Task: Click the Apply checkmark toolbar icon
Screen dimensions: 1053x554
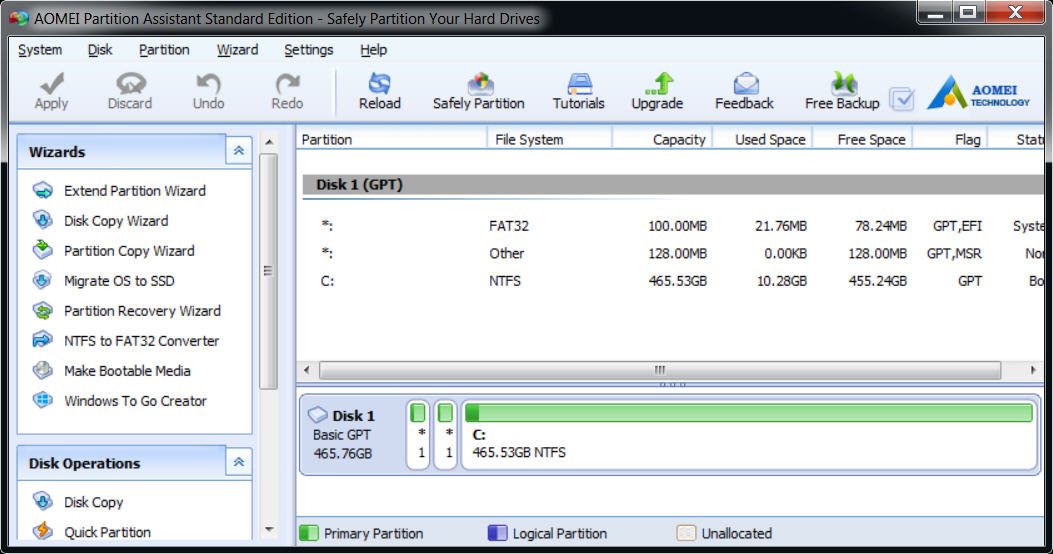Action: [52, 84]
